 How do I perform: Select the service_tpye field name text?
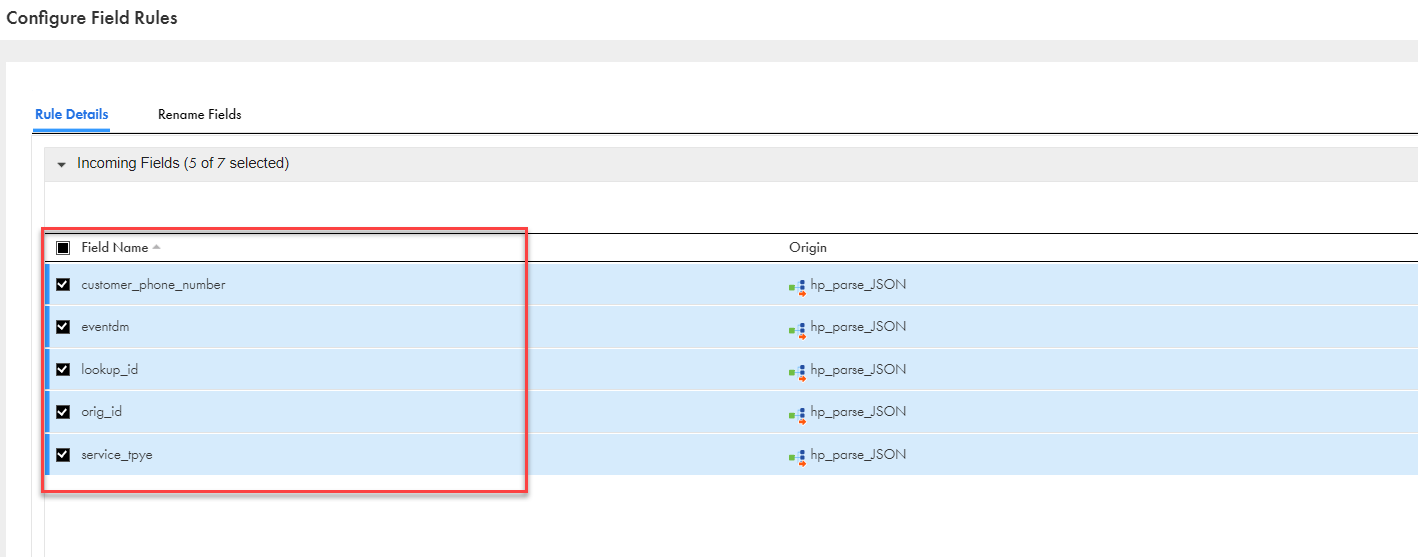116,455
